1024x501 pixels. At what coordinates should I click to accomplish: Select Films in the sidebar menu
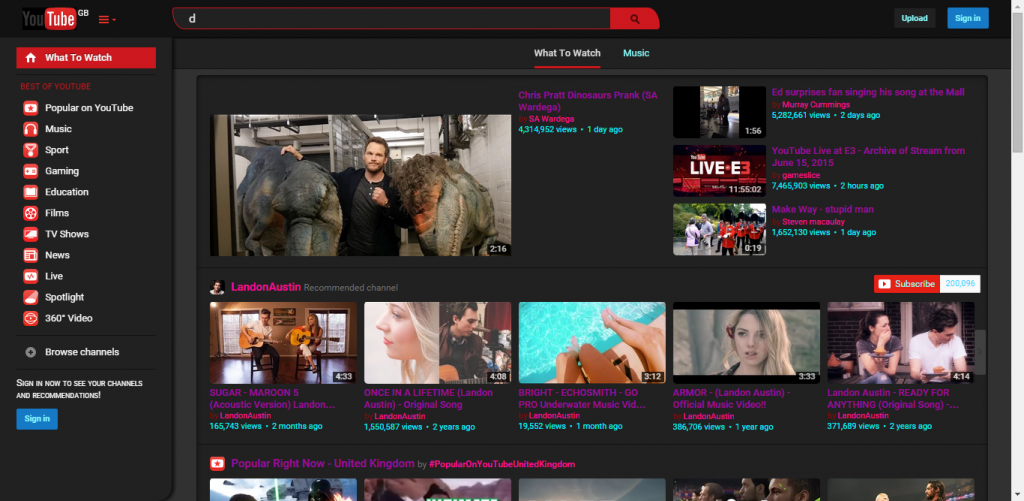click(57, 213)
